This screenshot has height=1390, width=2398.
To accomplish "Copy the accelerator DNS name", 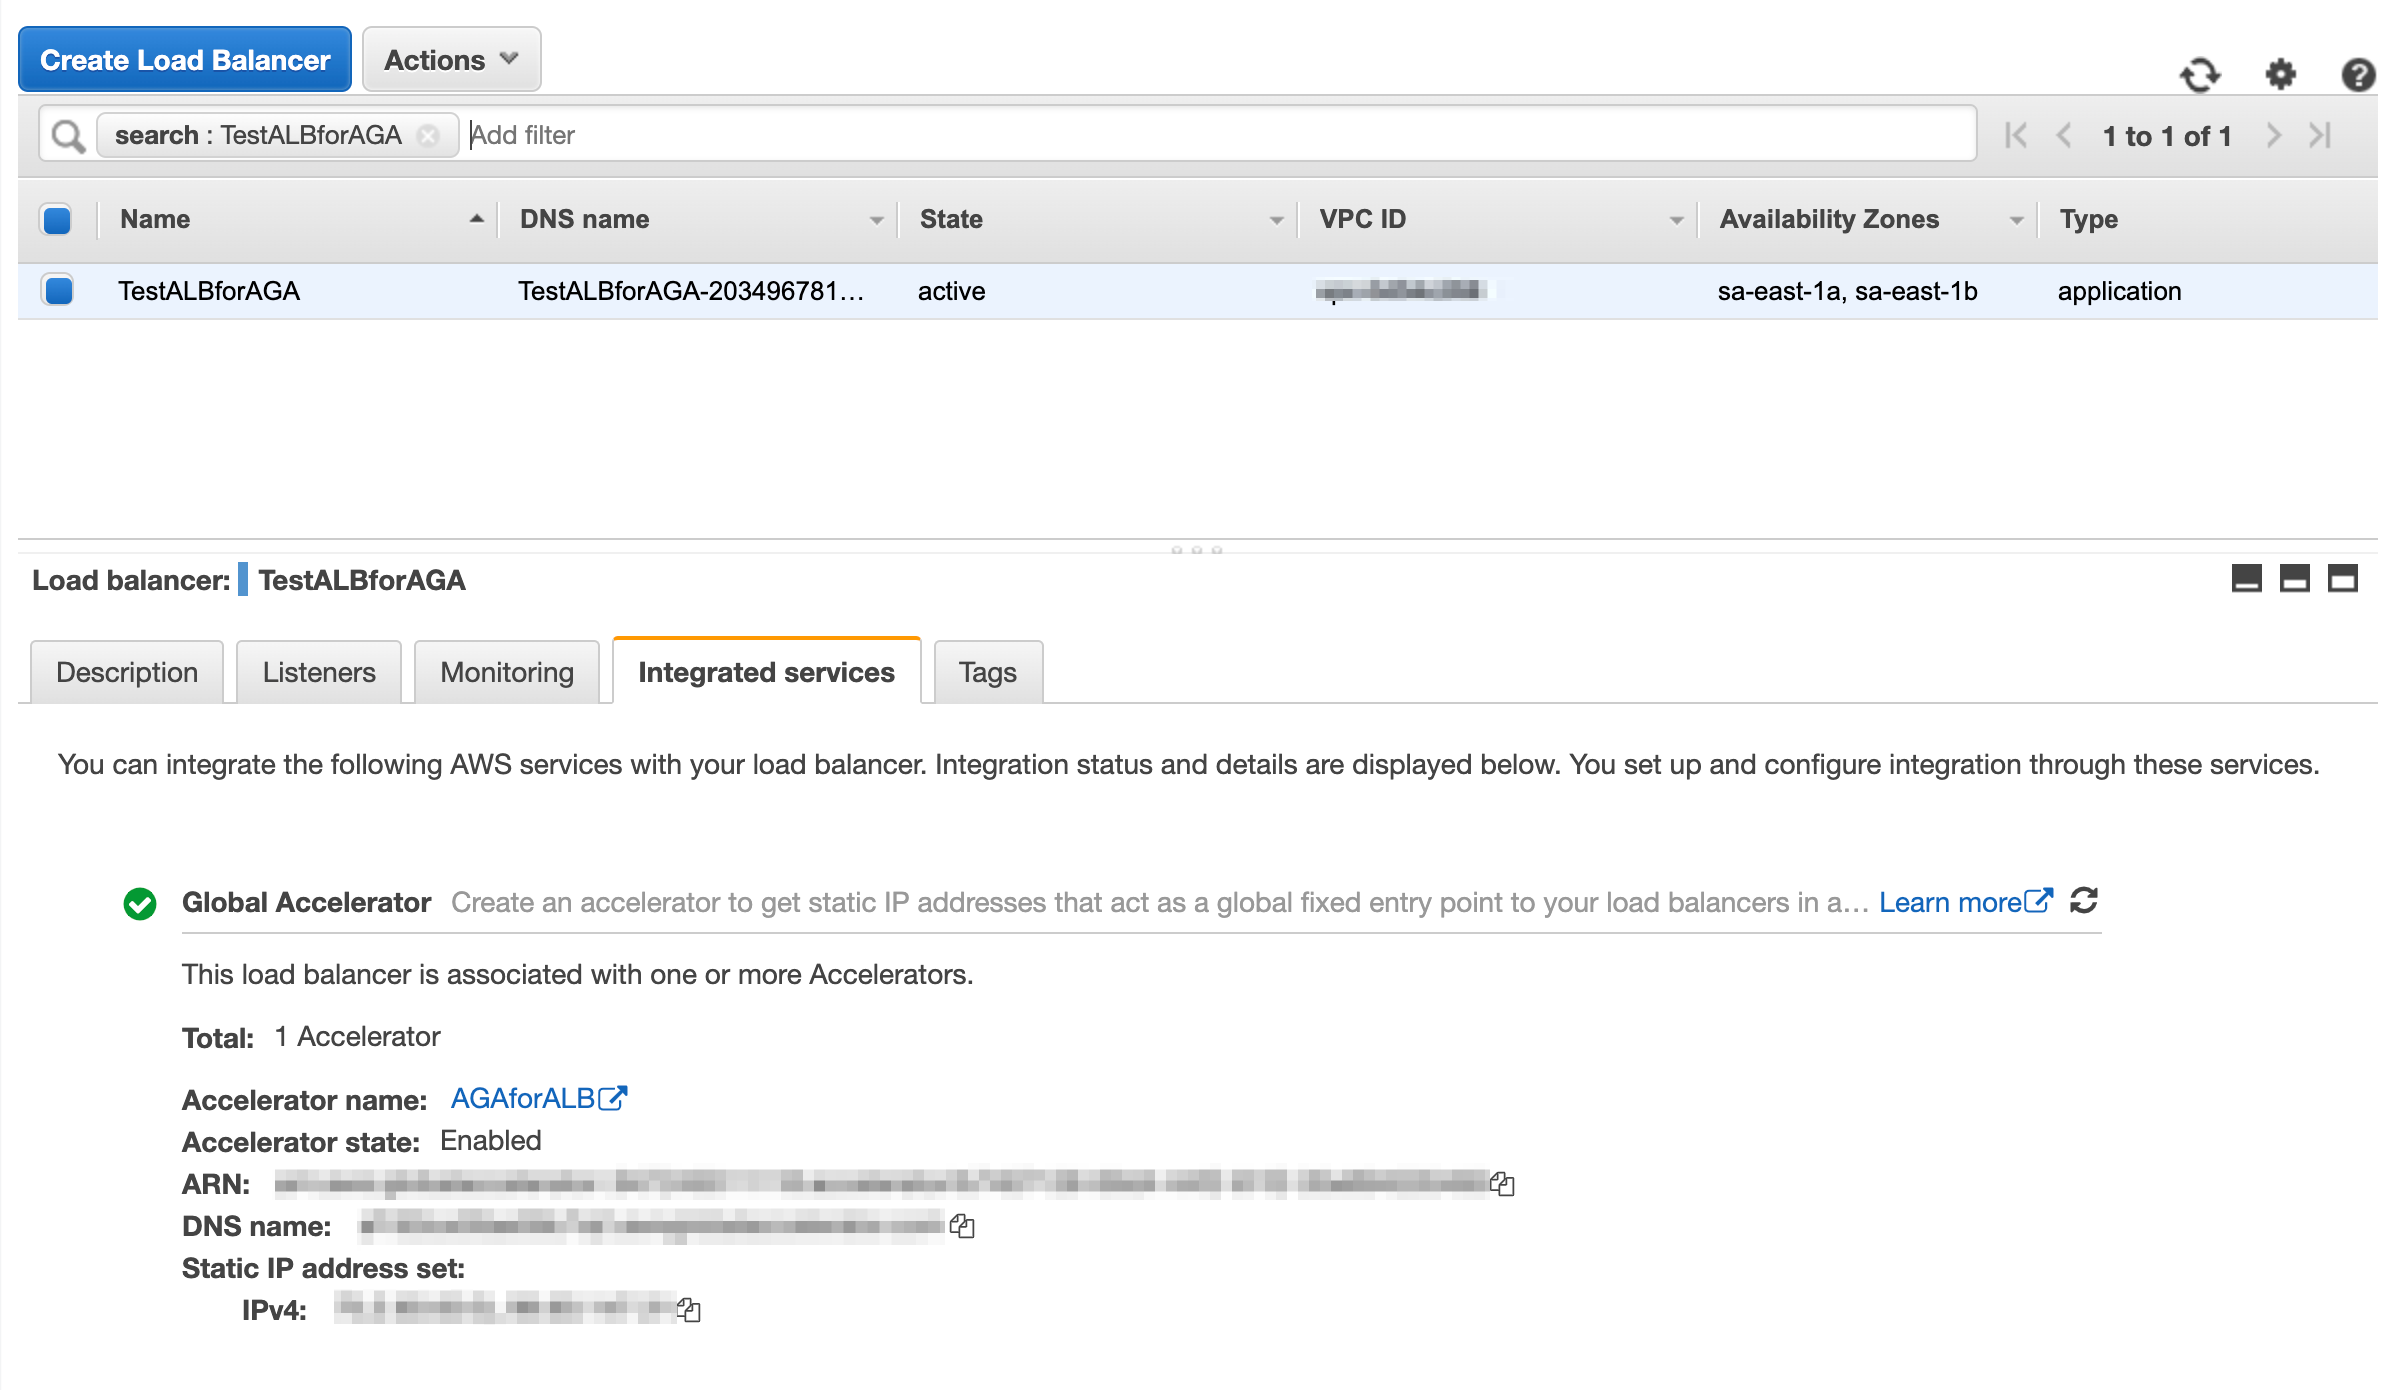I will (x=962, y=1226).
